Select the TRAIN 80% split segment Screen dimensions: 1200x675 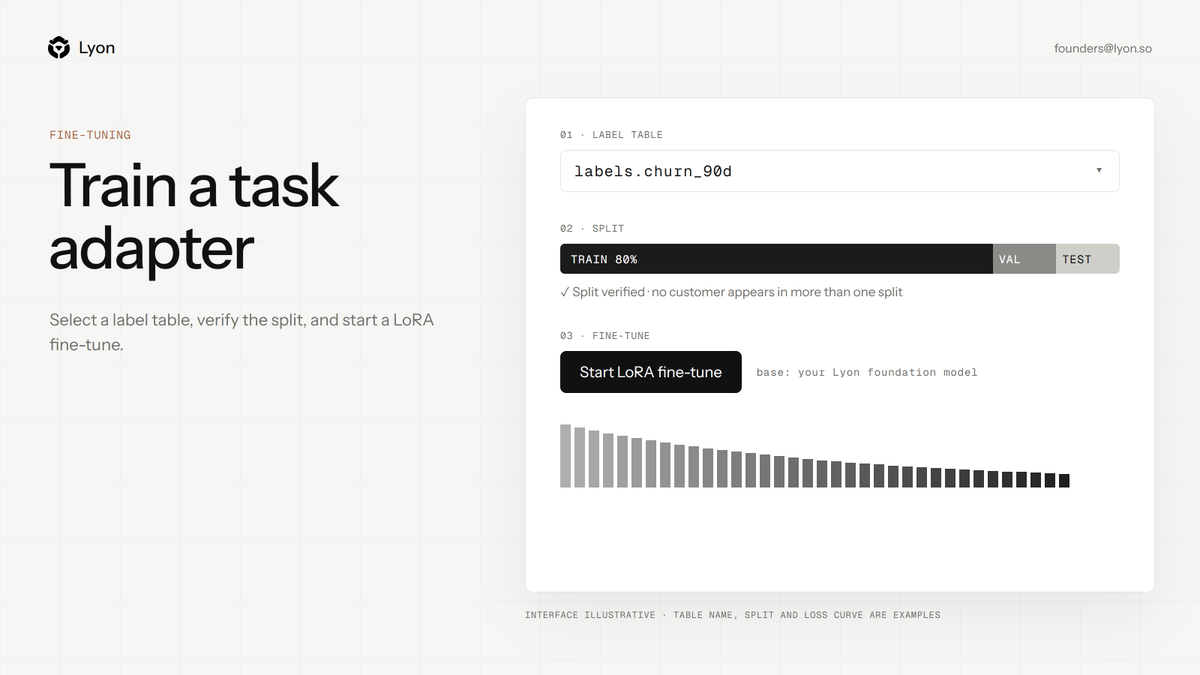coord(776,259)
